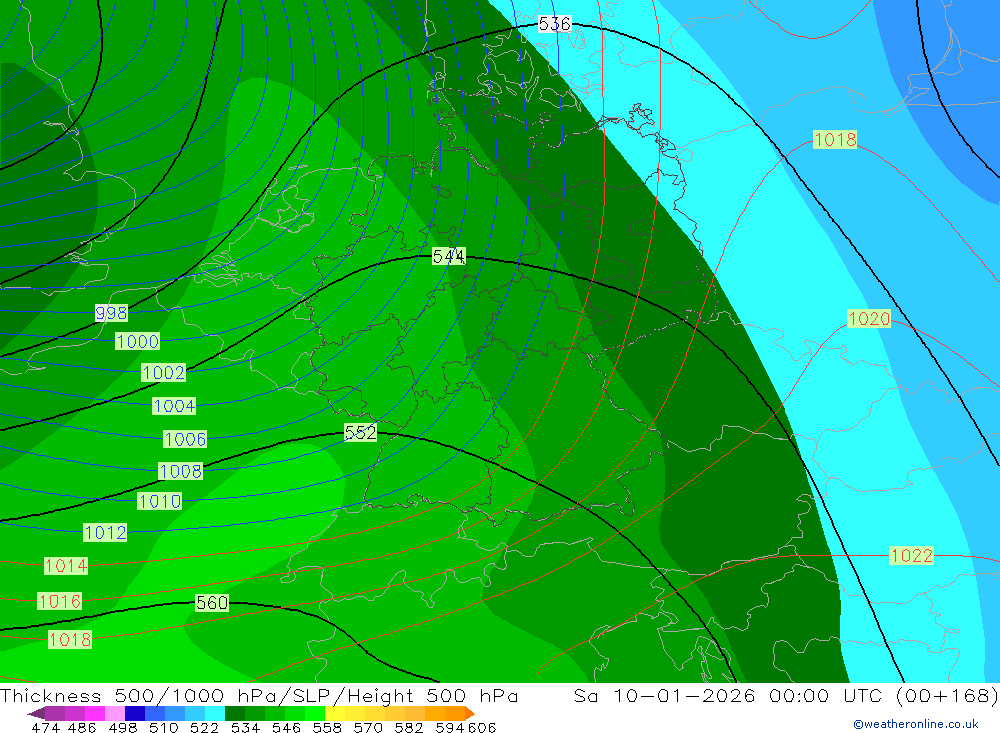
Task: Click the 594 legend value
Action: pyautogui.click(x=449, y=728)
